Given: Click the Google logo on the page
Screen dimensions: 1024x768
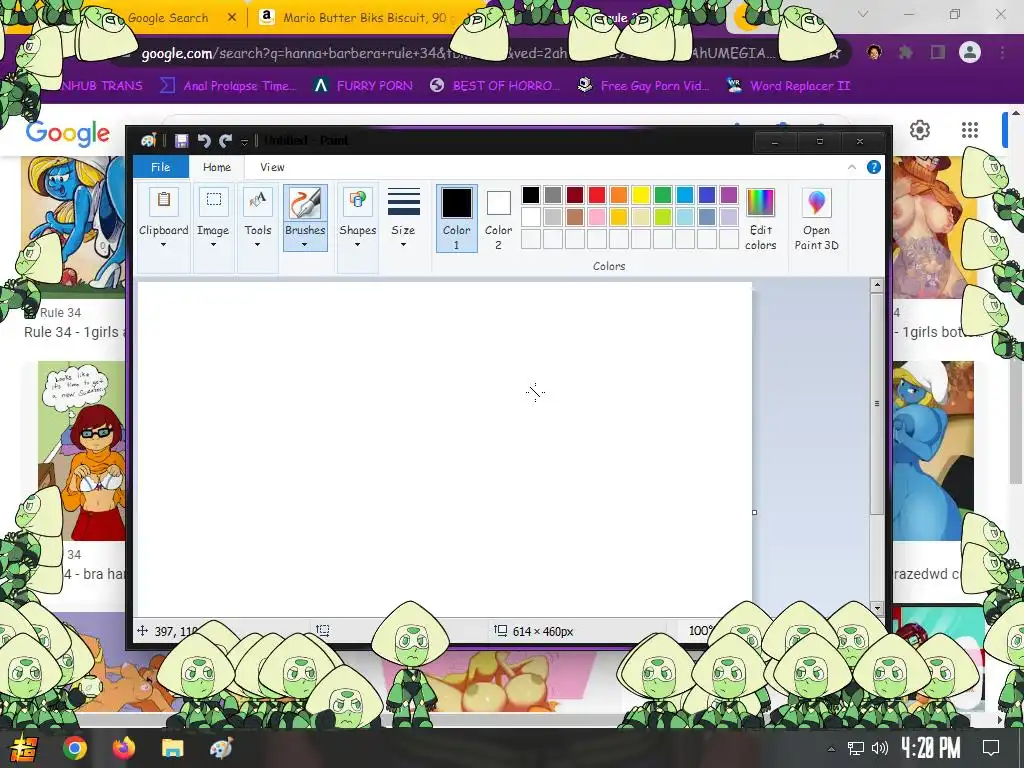Looking at the screenshot, I should click(x=67, y=133).
